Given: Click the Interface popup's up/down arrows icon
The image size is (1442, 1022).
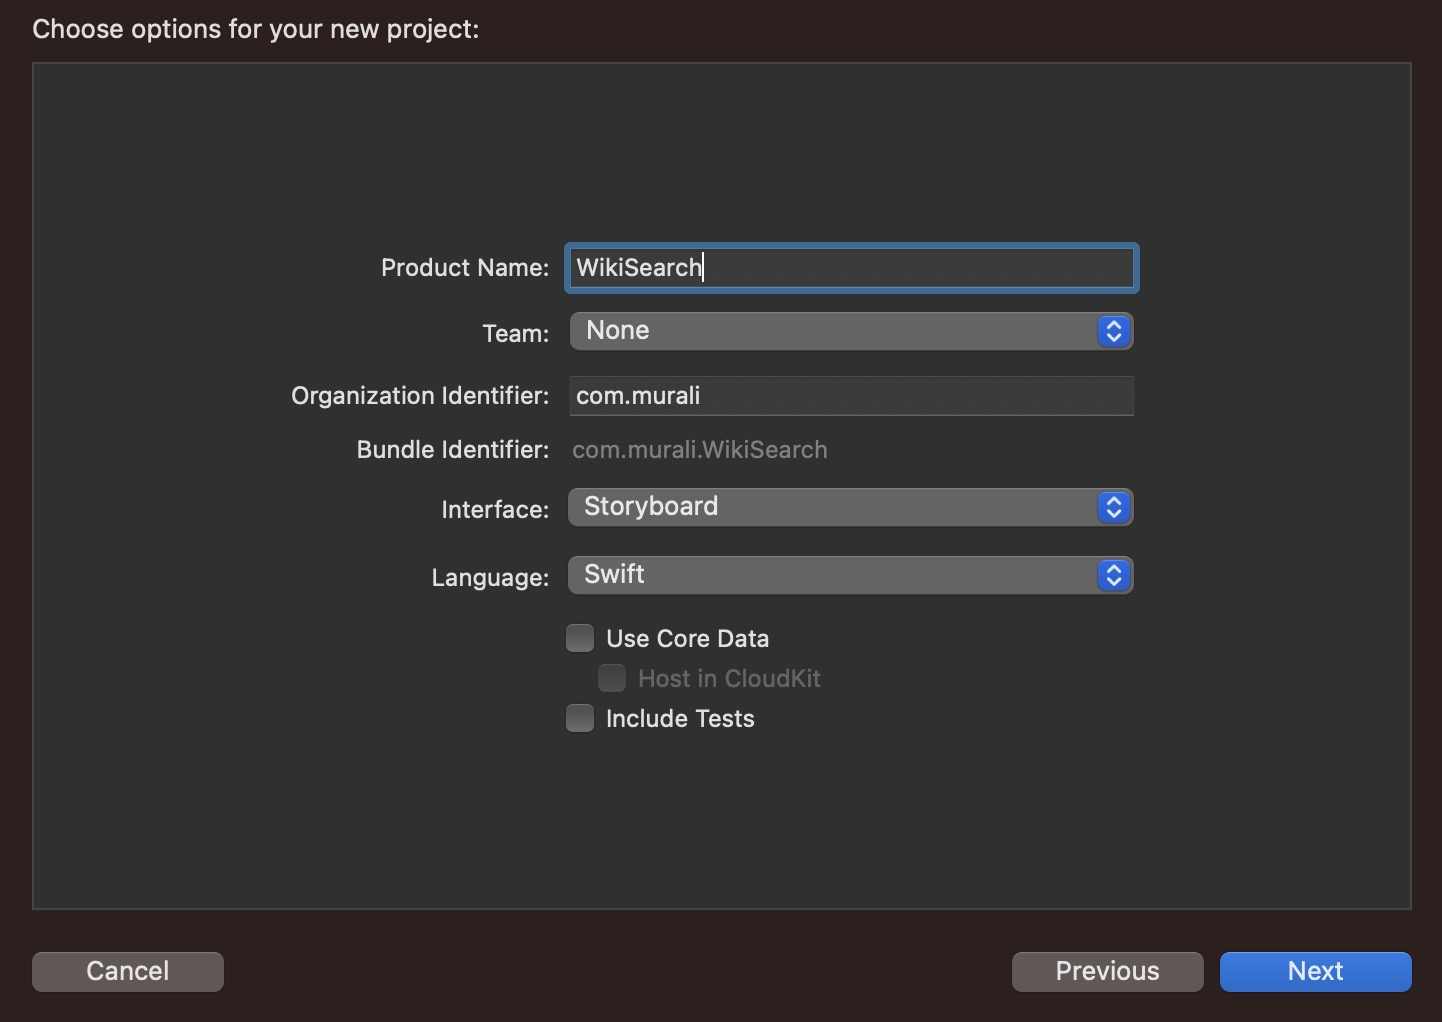Looking at the screenshot, I should tap(1113, 507).
